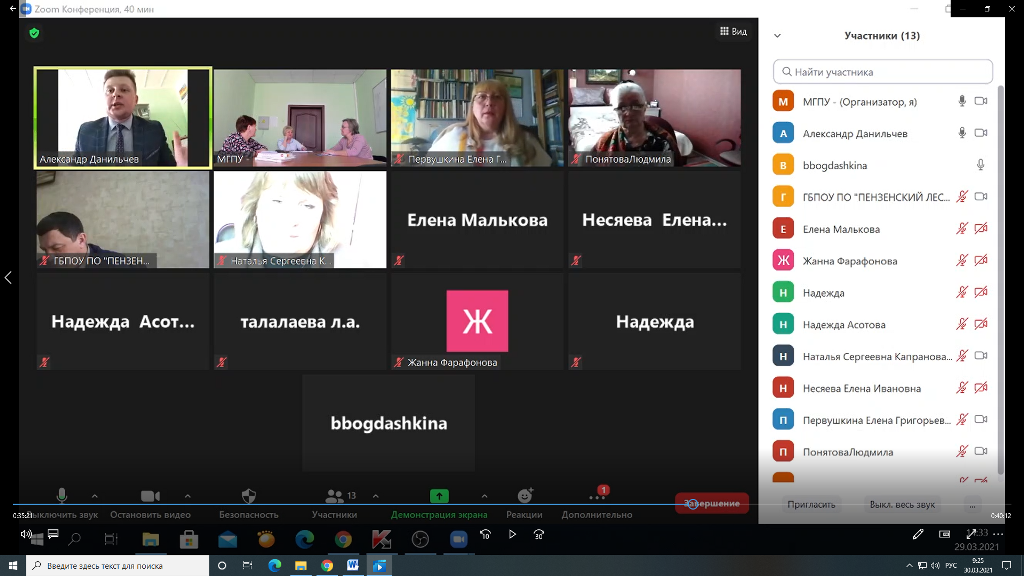
Task: Open Reactions (Реакции) smiley icon
Action: click(x=525, y=496)
